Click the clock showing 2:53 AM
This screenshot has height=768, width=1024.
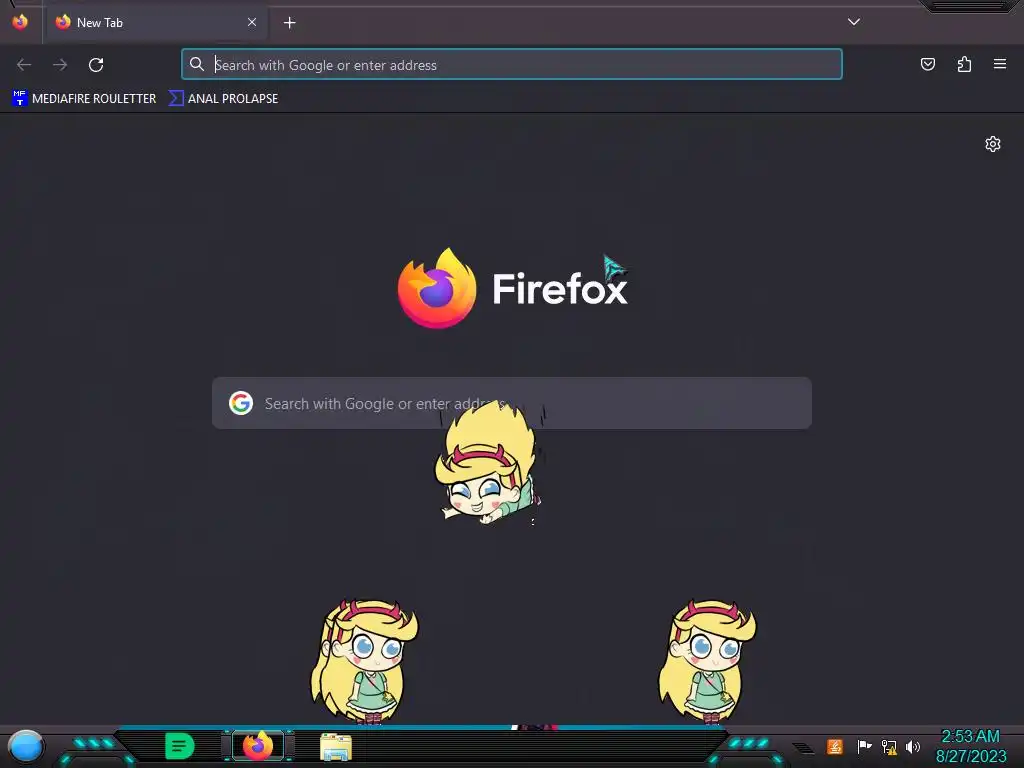tap(970, 746)
